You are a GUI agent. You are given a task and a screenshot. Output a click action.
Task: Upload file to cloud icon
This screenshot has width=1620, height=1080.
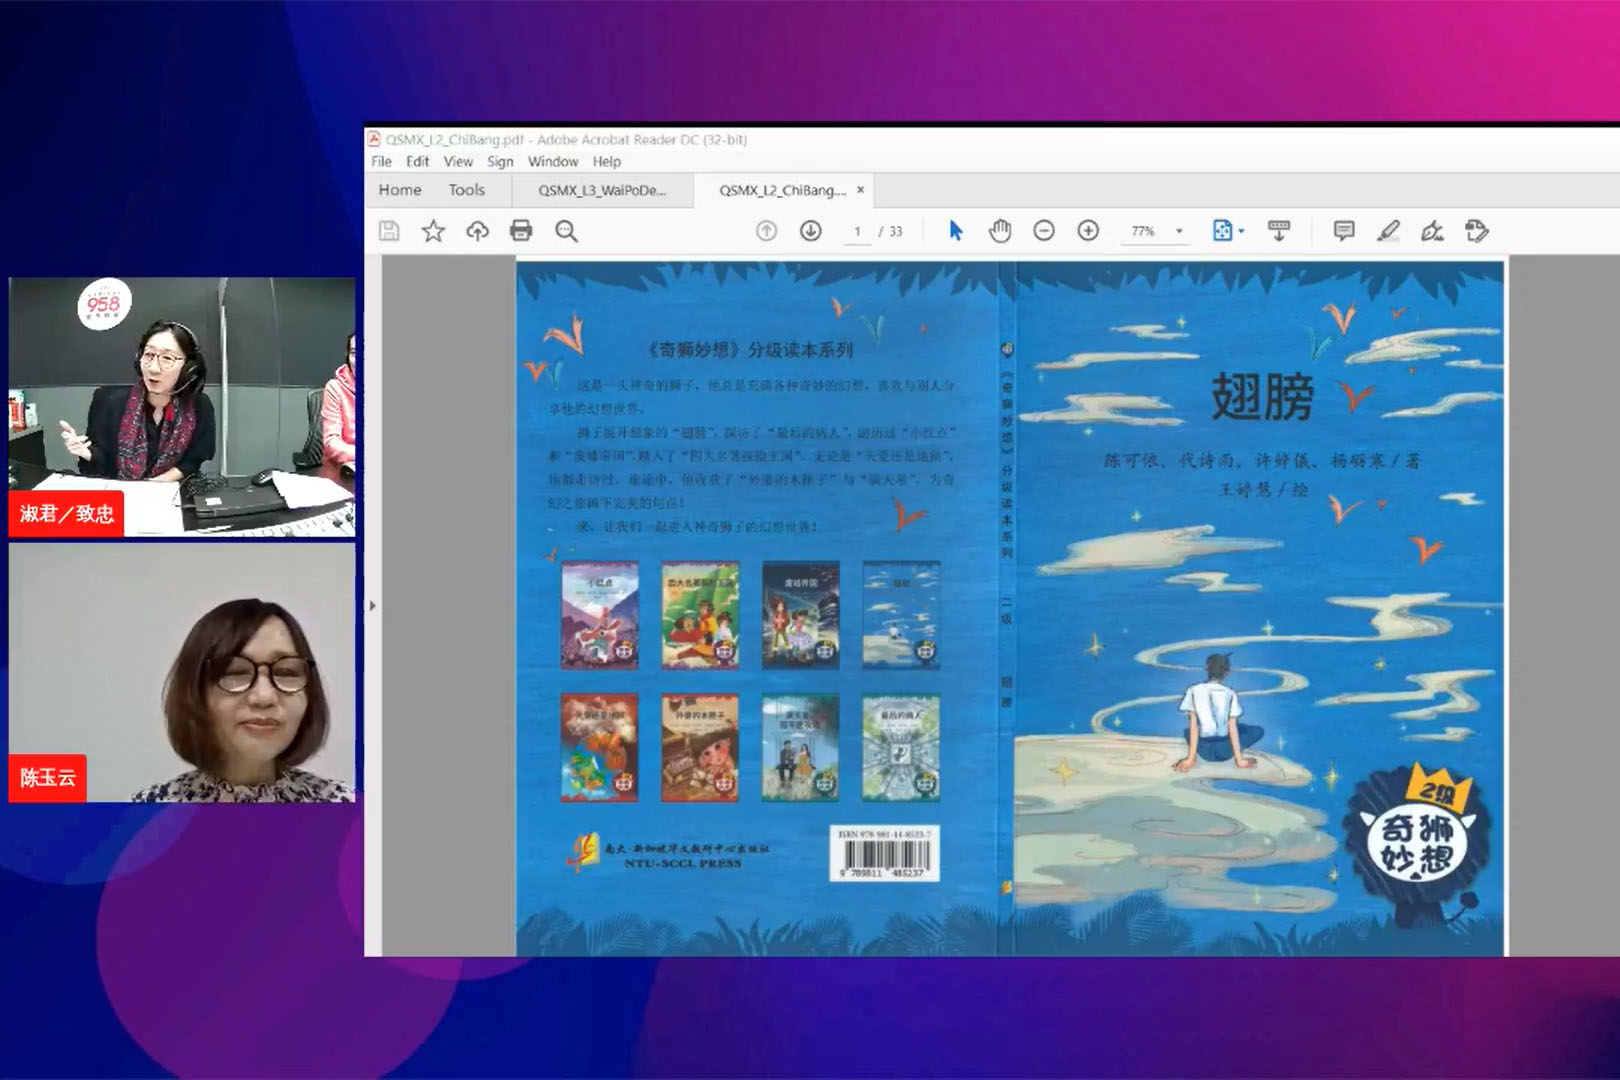click(x=477, y=231)
